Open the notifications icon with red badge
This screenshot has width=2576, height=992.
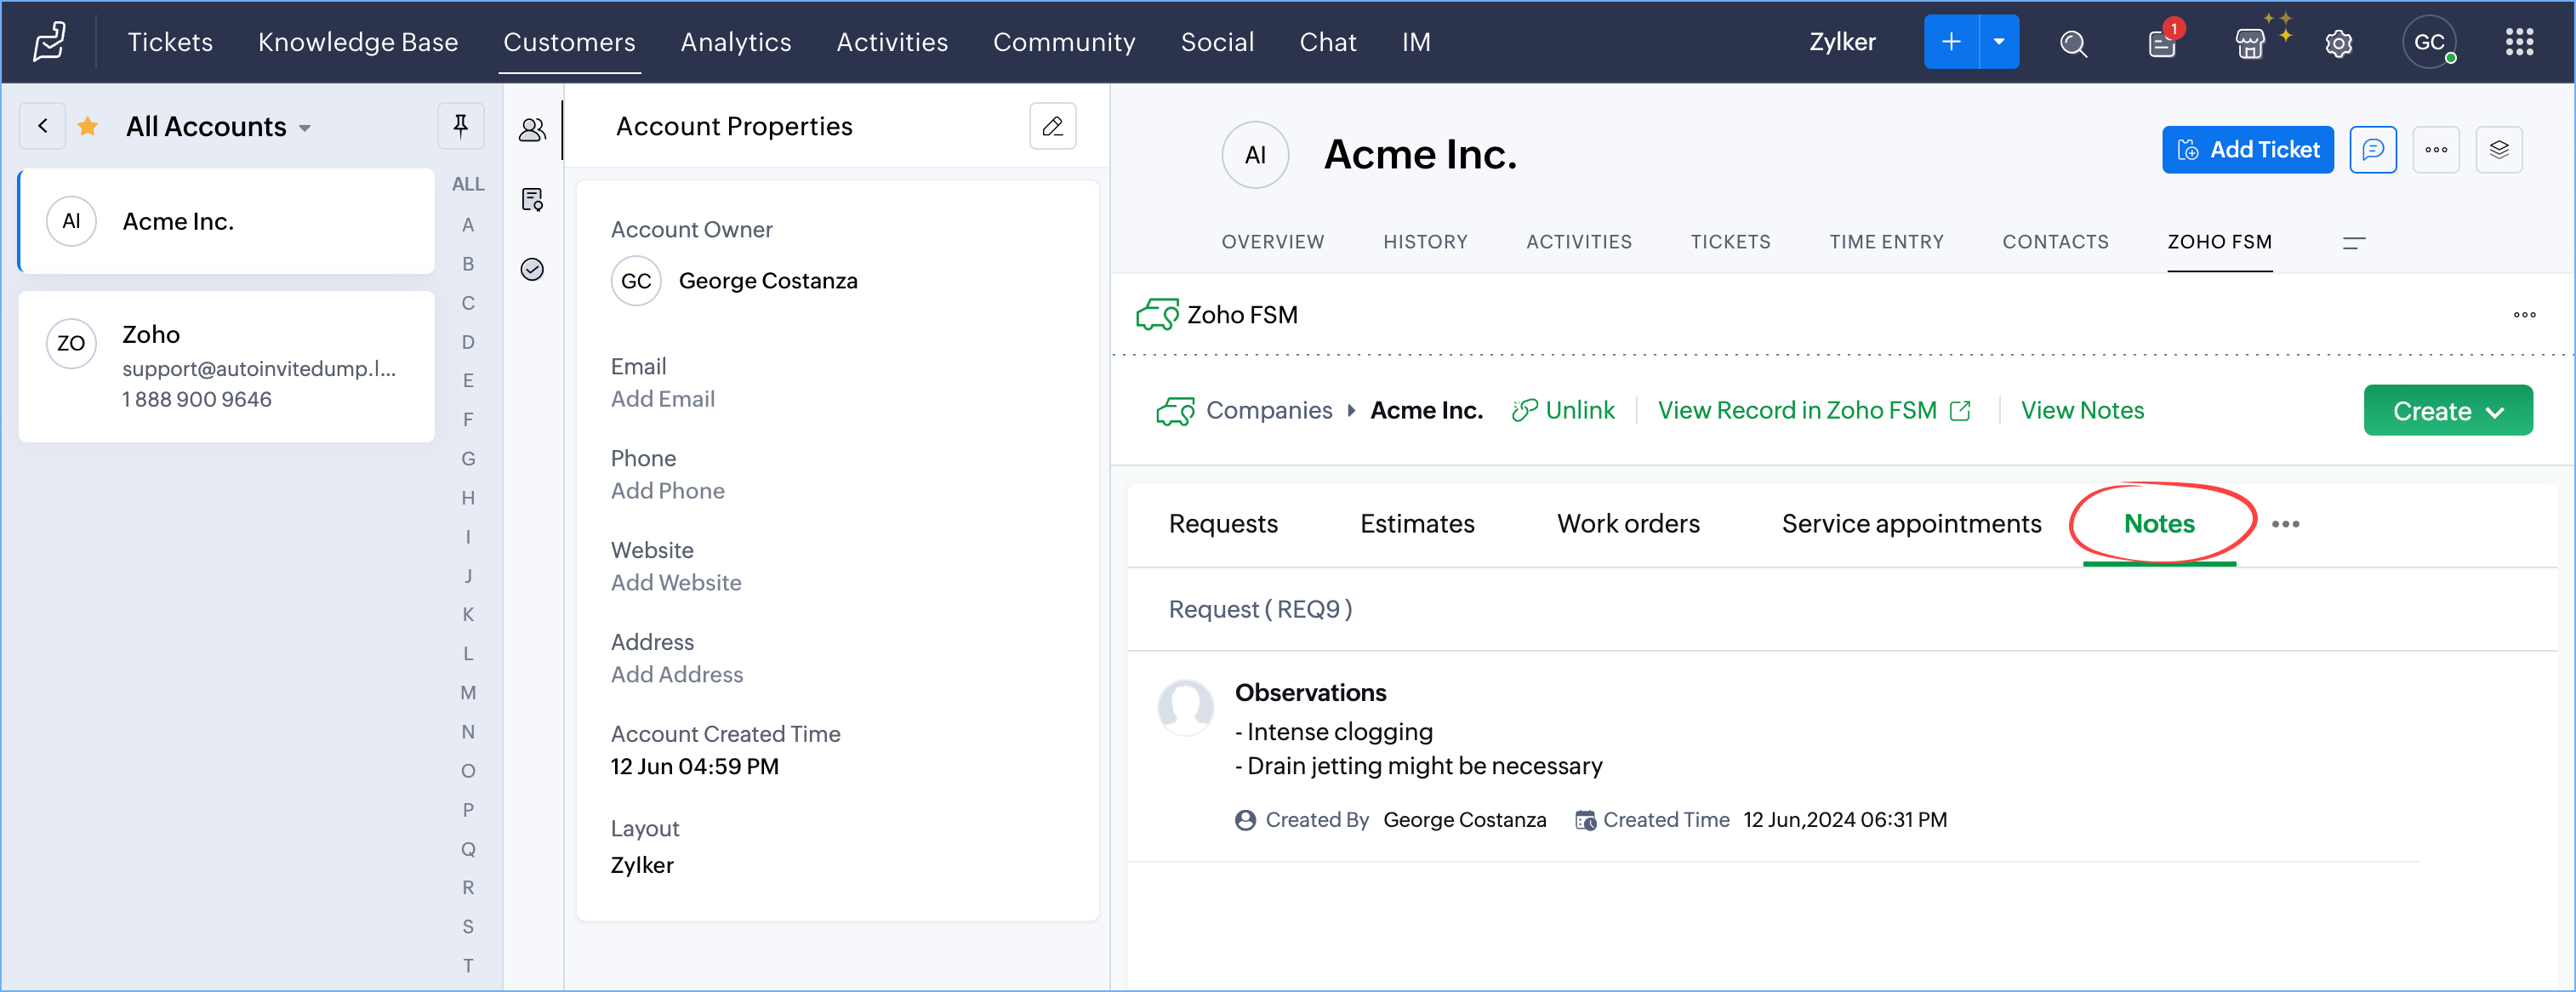coord(2161,43)
